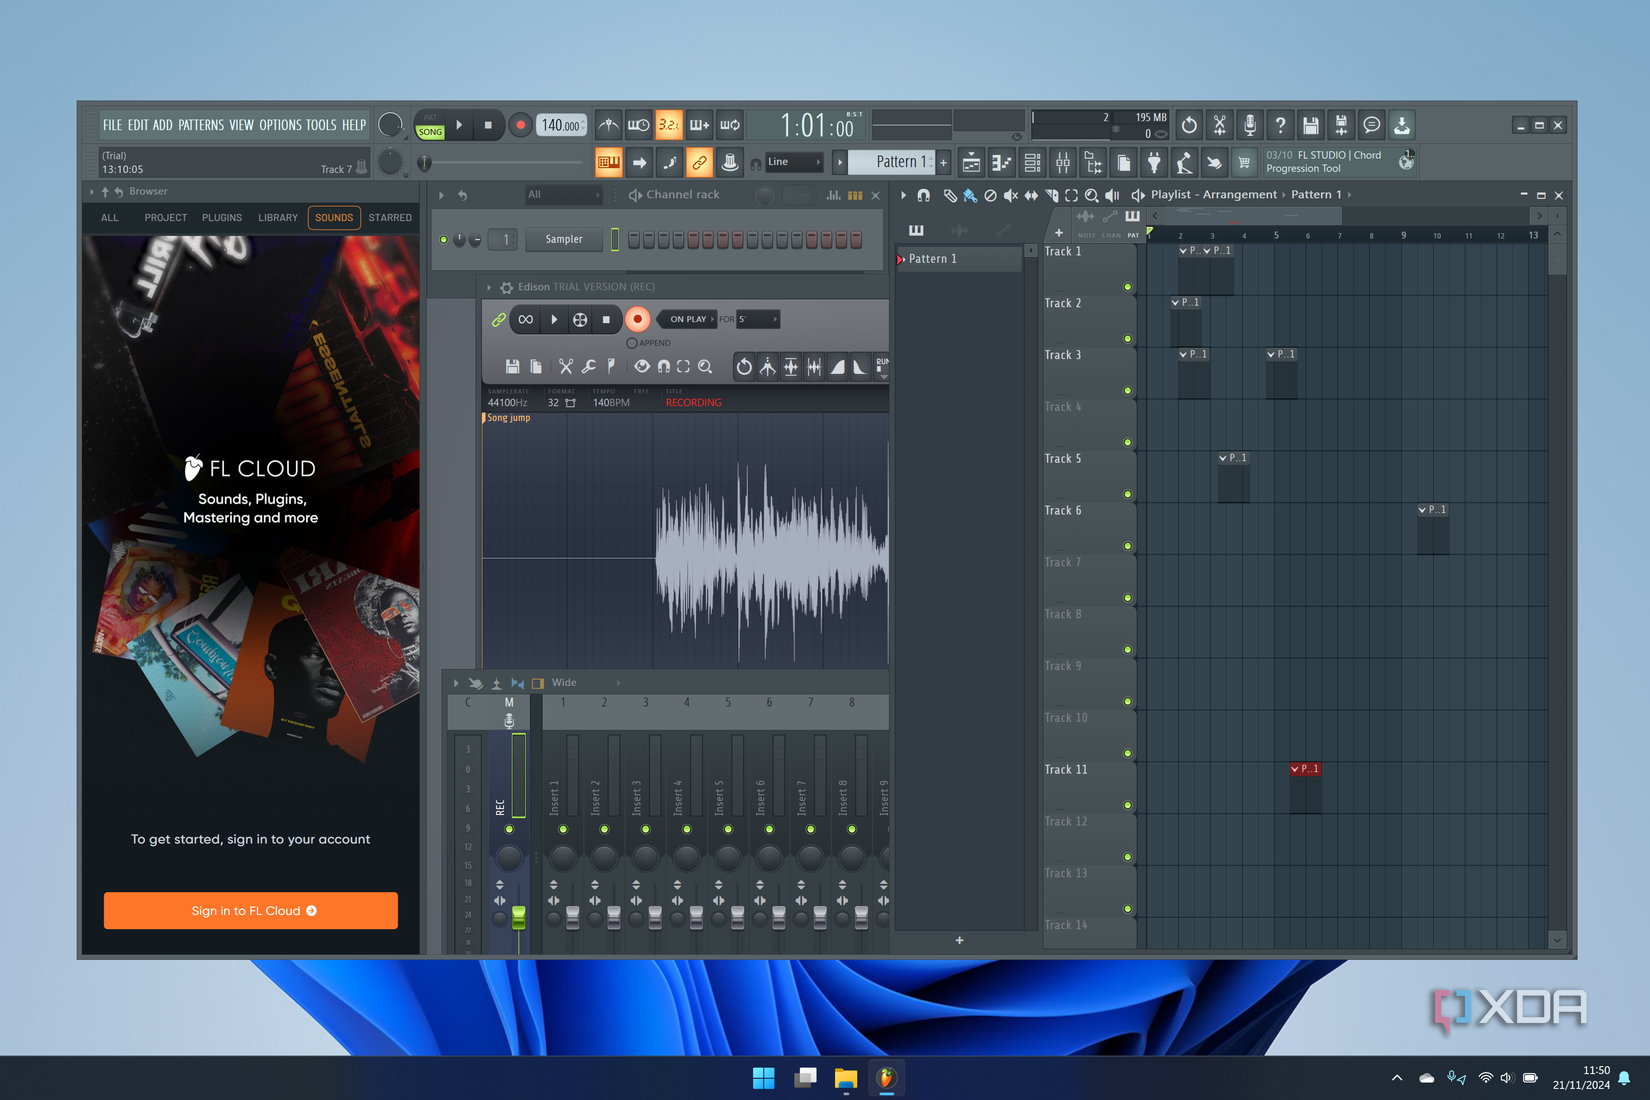The width and height of the screenshot is (1650, 1100).
Task: Click the question mark help icon
Action: tap(1280, 125)
